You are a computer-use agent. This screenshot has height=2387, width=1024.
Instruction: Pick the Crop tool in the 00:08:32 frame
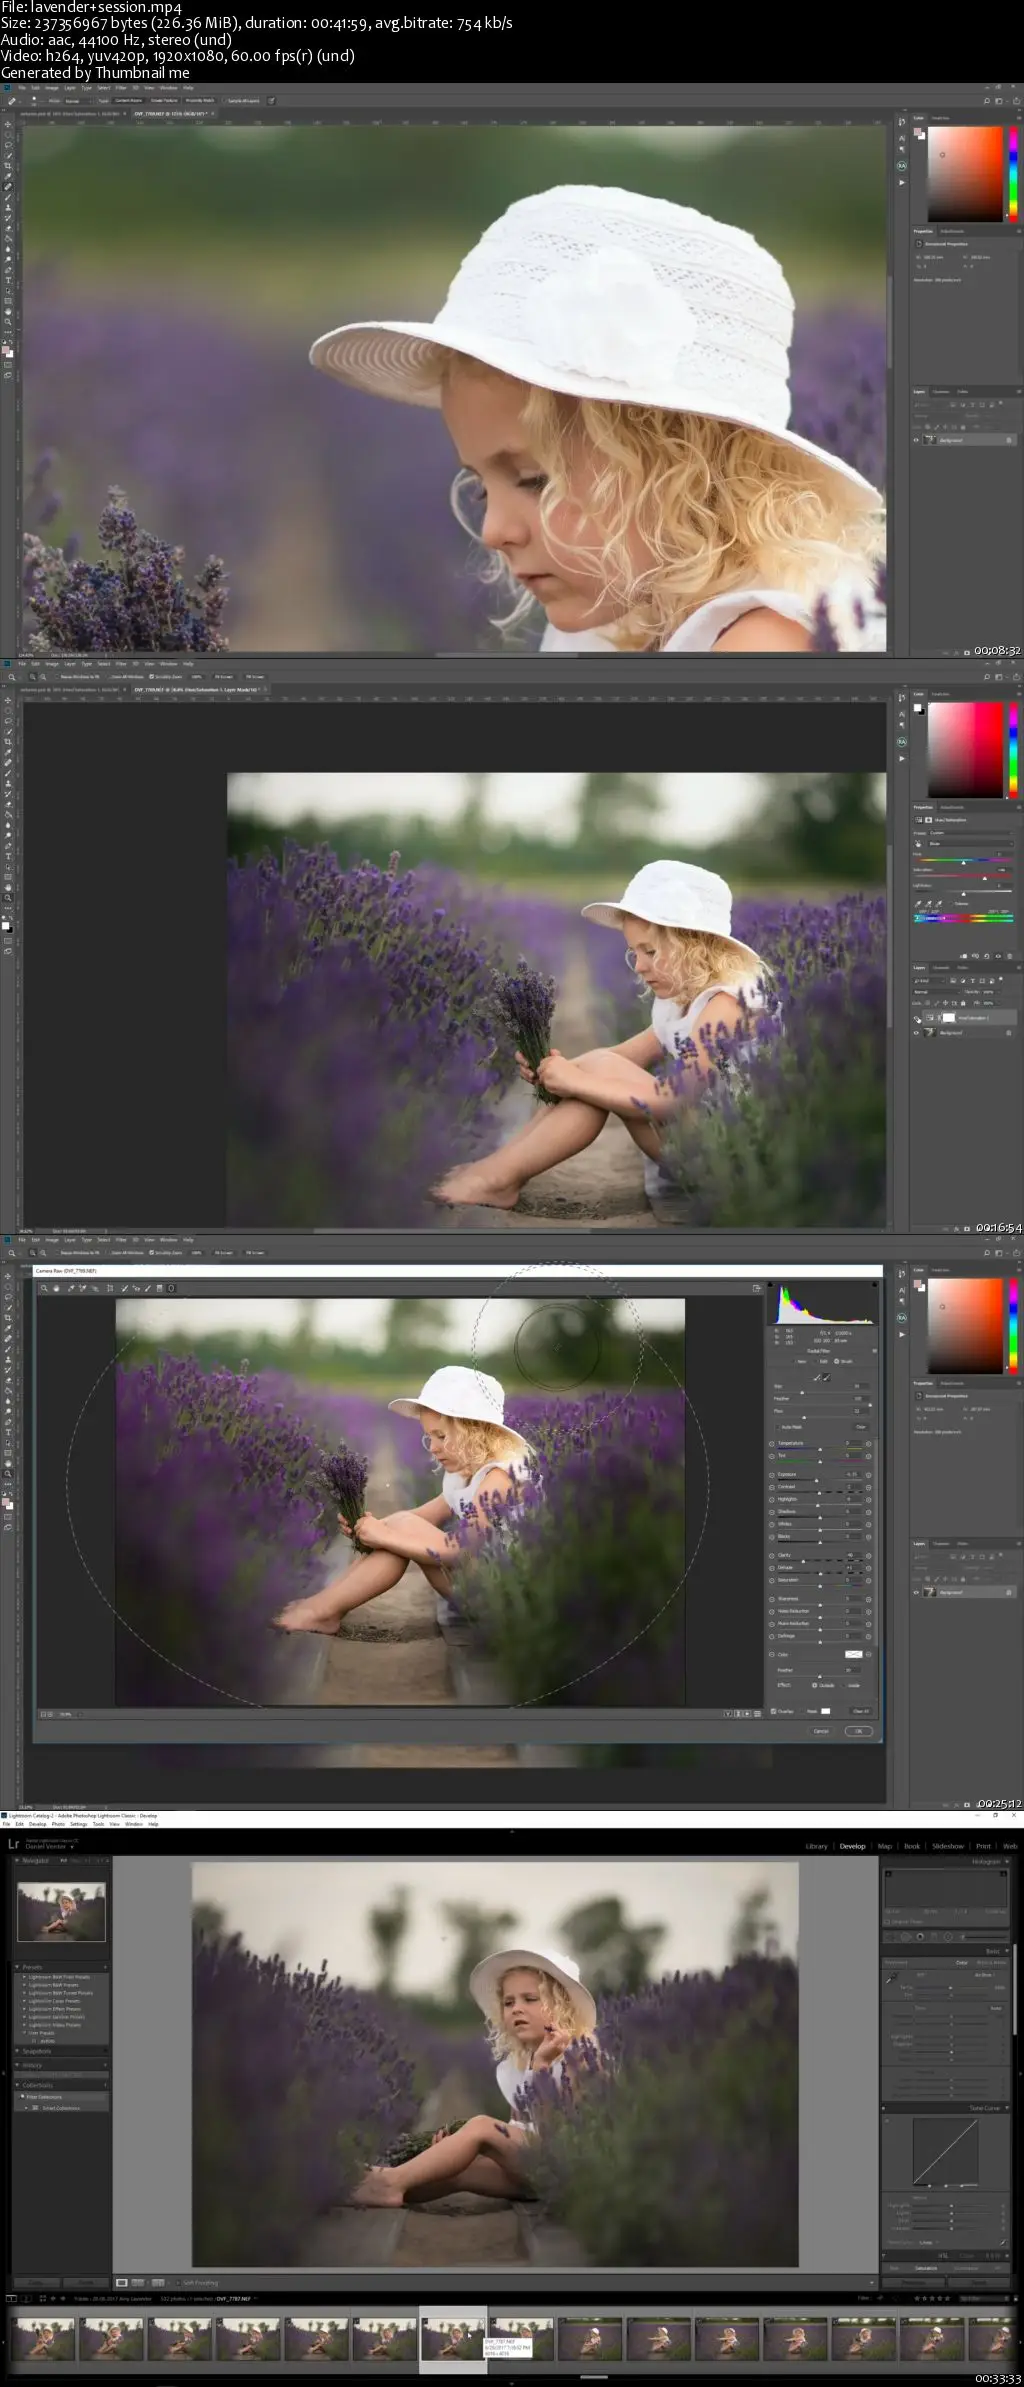[8, 166]
